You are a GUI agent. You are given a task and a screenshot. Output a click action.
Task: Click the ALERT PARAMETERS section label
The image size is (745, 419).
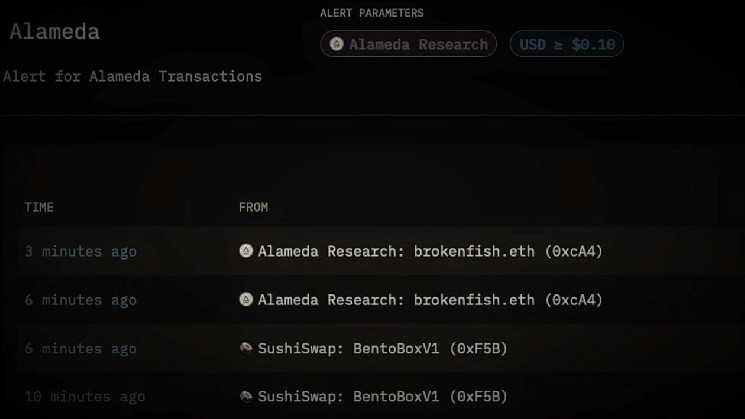point(371,13)
